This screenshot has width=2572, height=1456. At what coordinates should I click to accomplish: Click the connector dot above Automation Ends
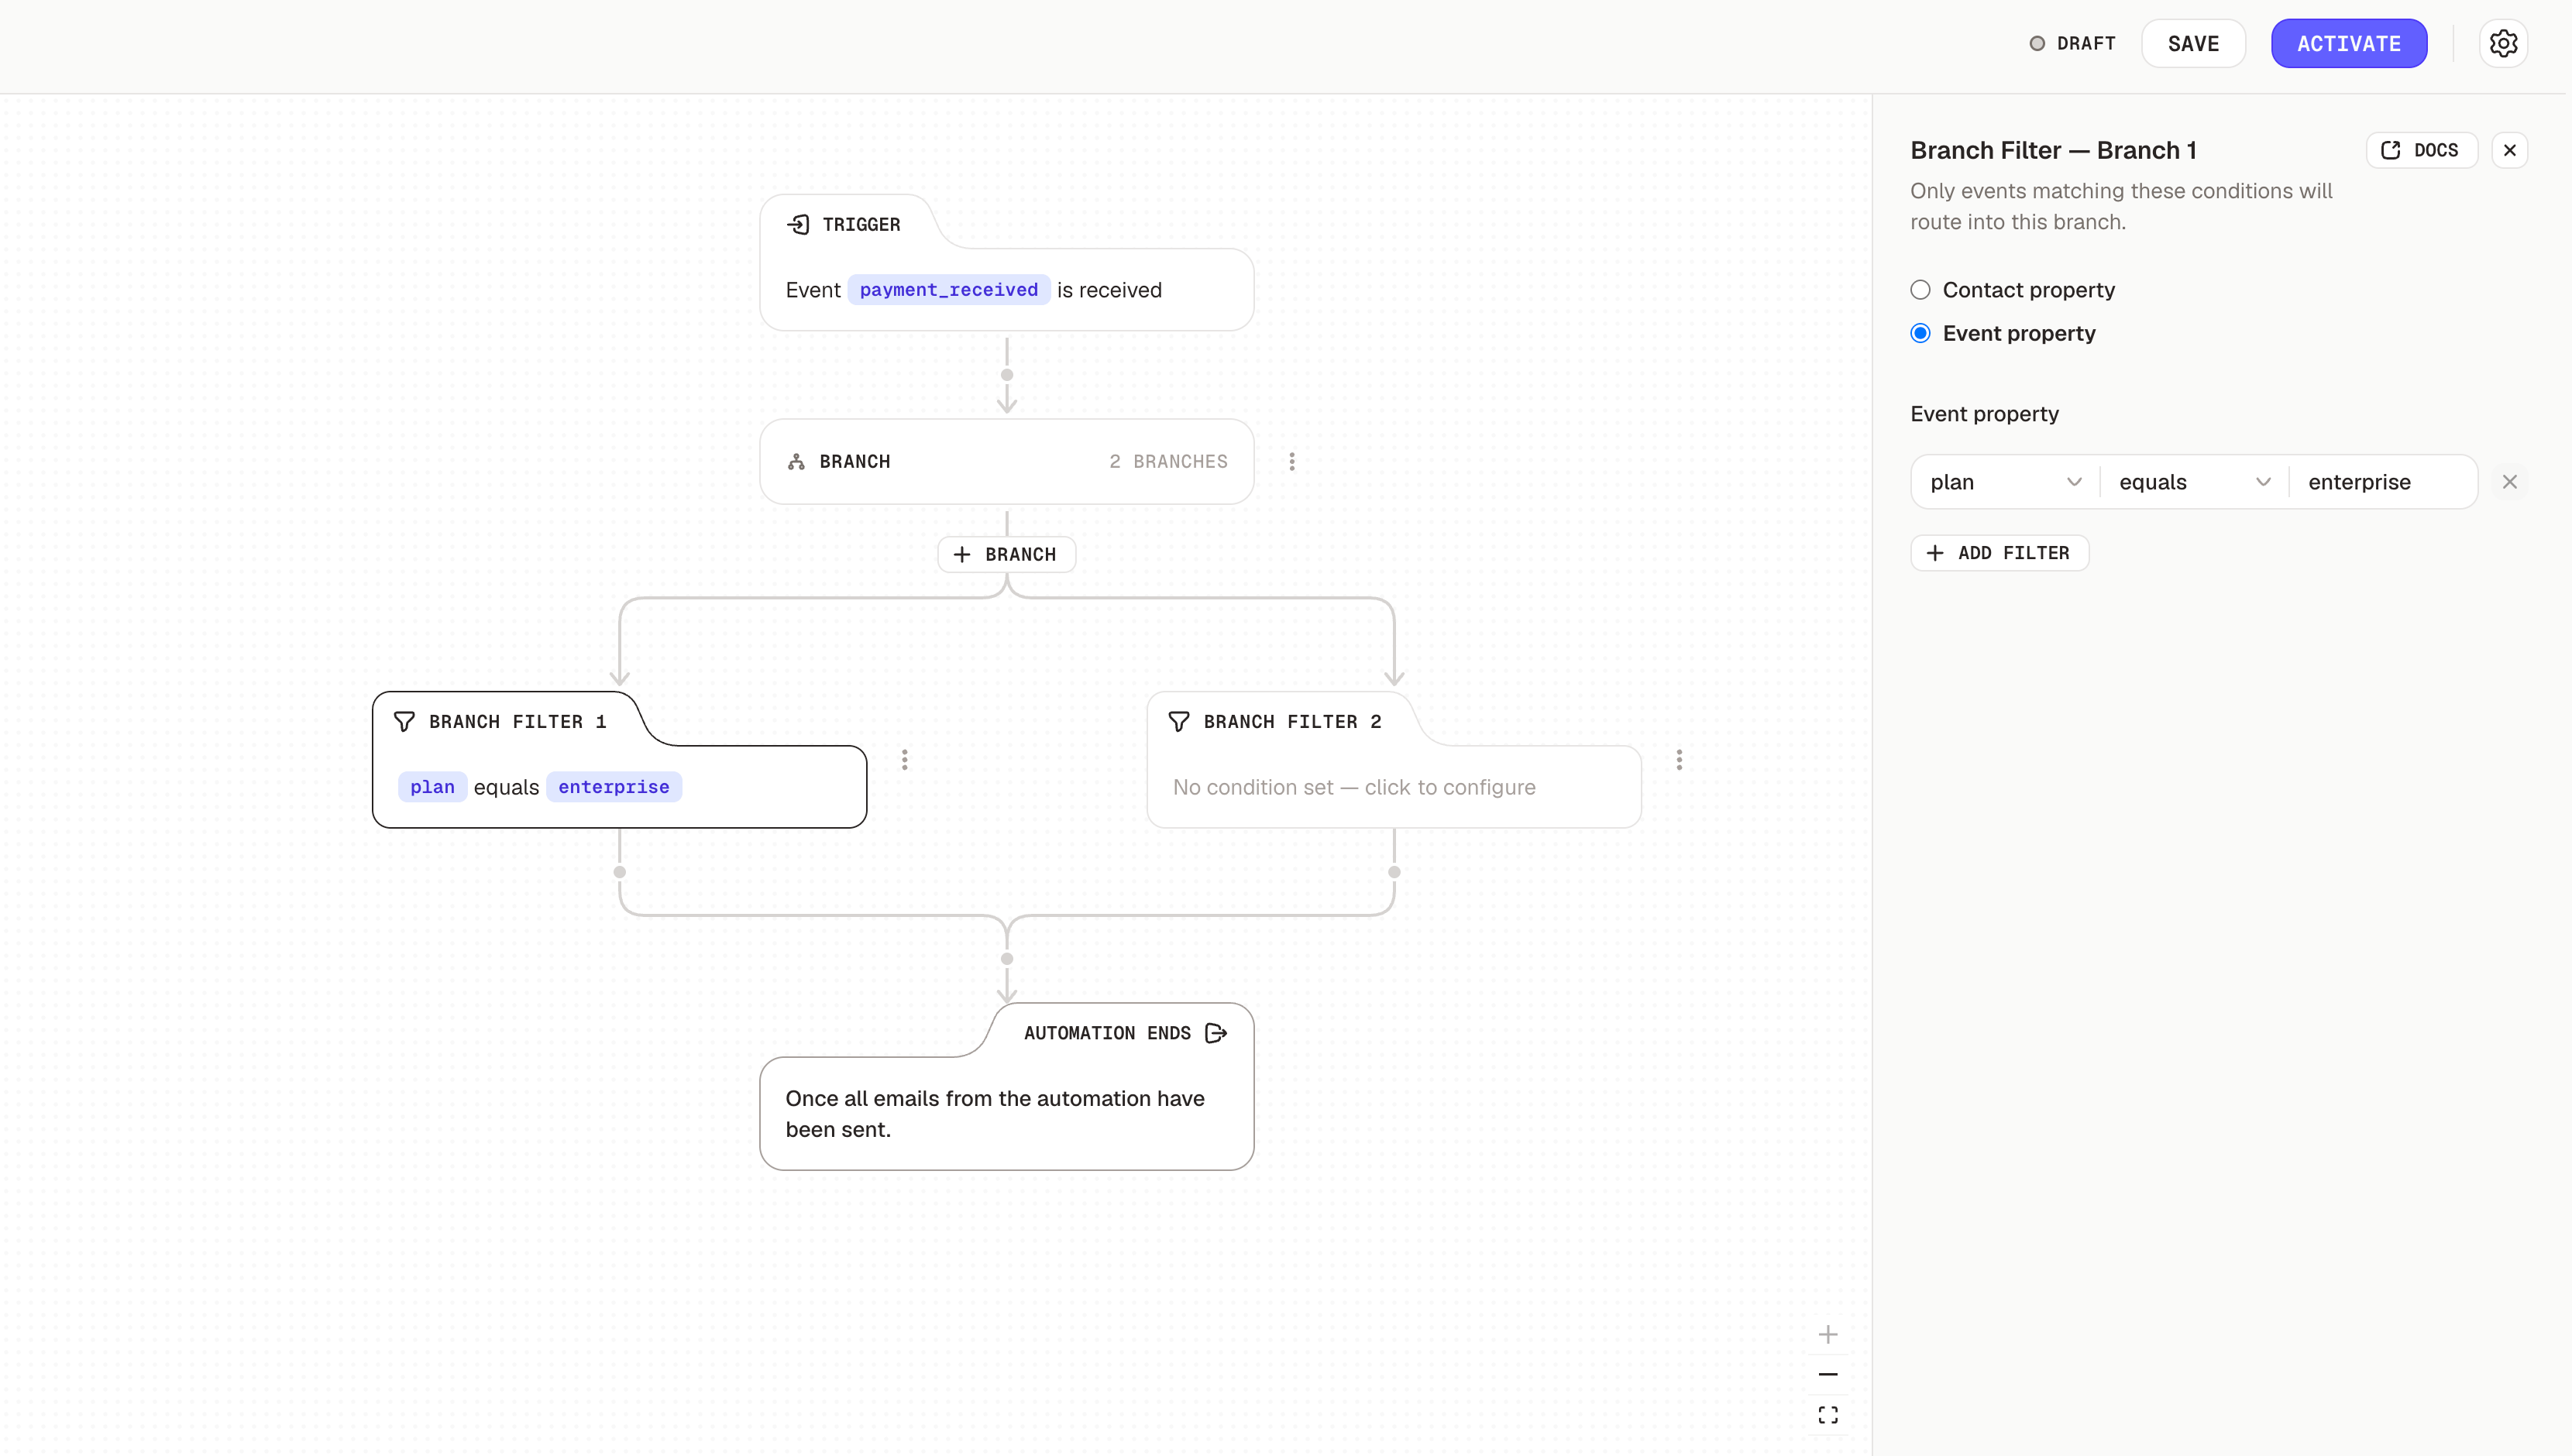pos(1007,959)
